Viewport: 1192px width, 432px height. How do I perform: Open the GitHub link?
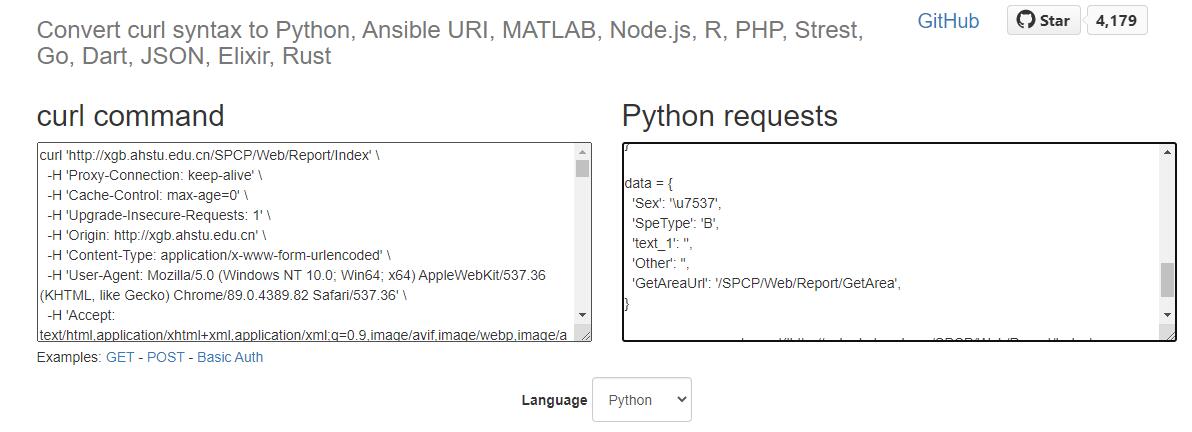[x=947, y=21]
